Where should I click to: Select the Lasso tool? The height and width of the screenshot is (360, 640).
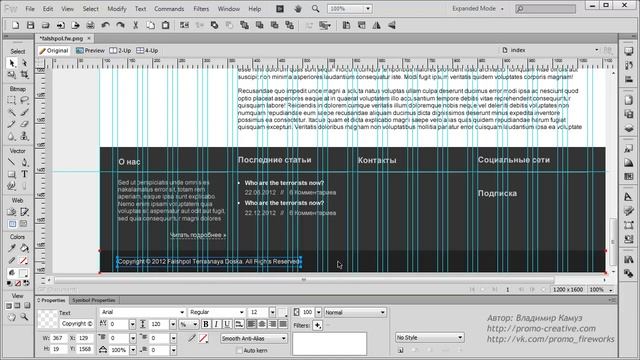click(24, 100)
